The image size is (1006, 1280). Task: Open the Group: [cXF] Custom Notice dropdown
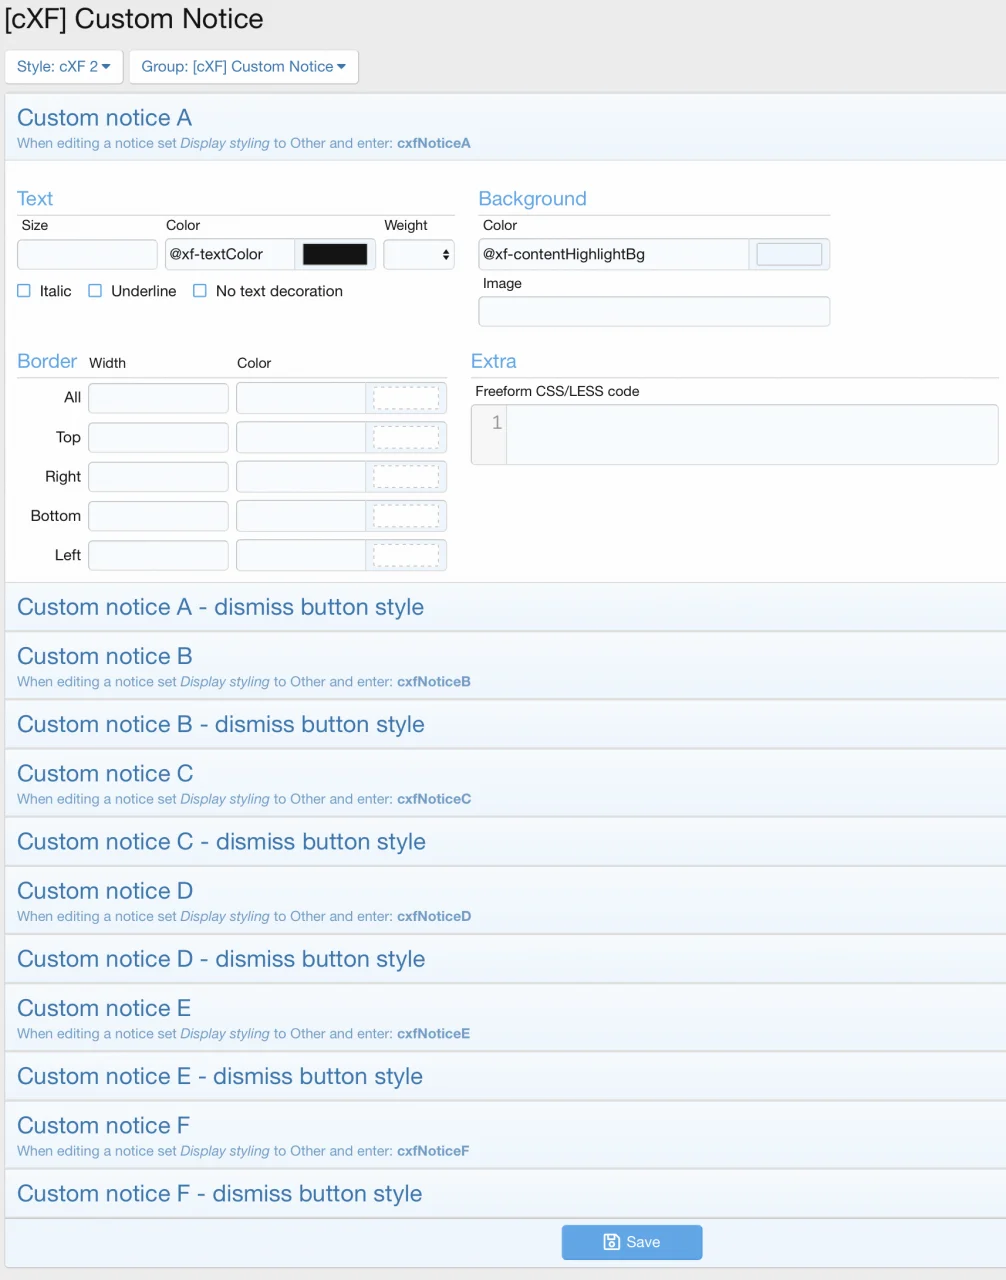coord(243,66)
